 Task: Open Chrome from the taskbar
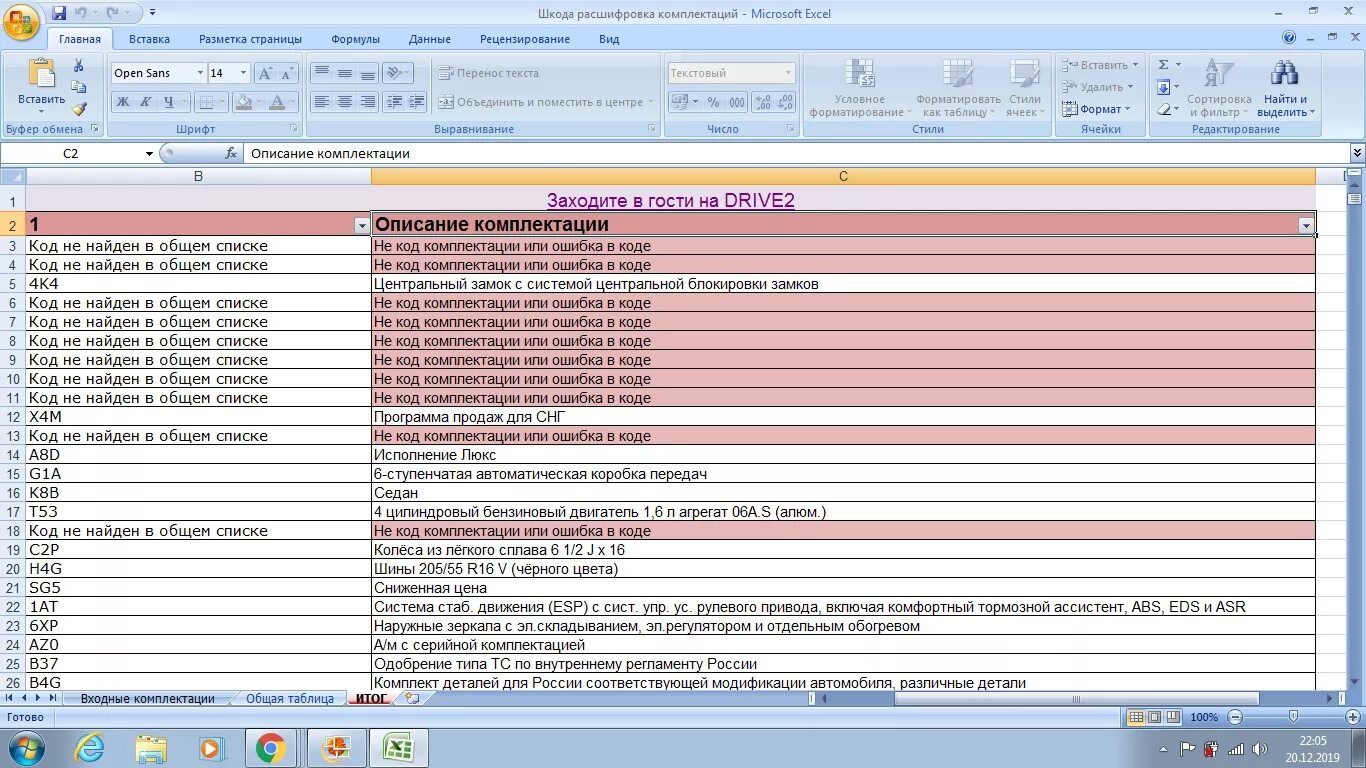point(270,748)
